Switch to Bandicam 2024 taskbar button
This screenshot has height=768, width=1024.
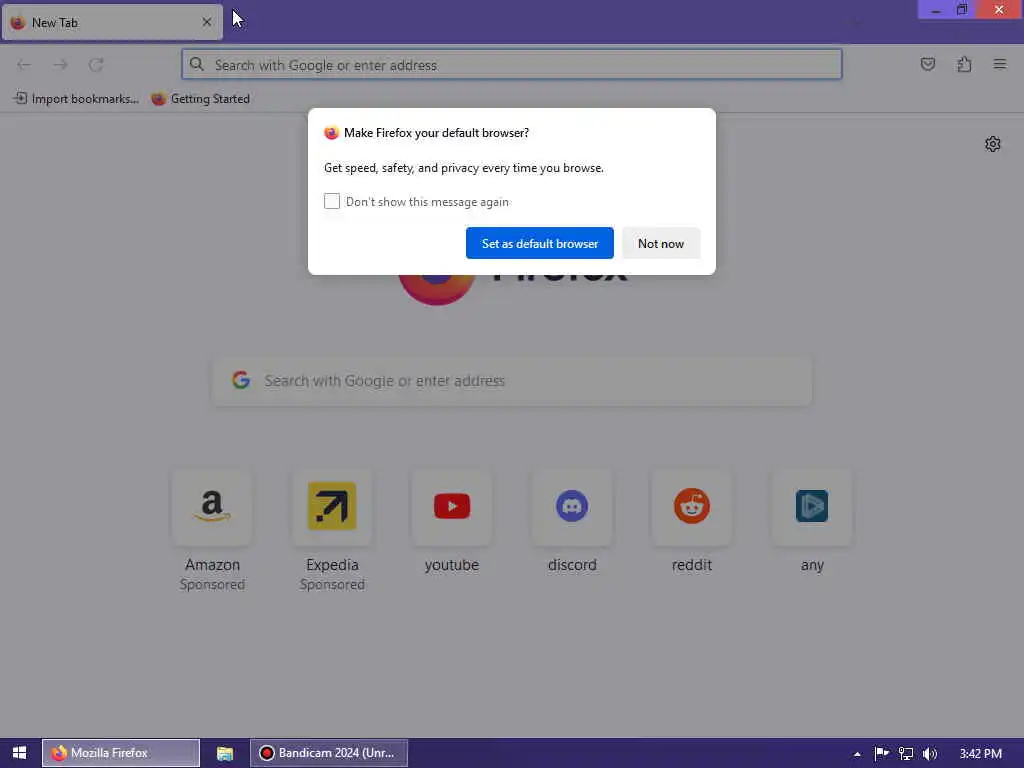coord(329,753)
